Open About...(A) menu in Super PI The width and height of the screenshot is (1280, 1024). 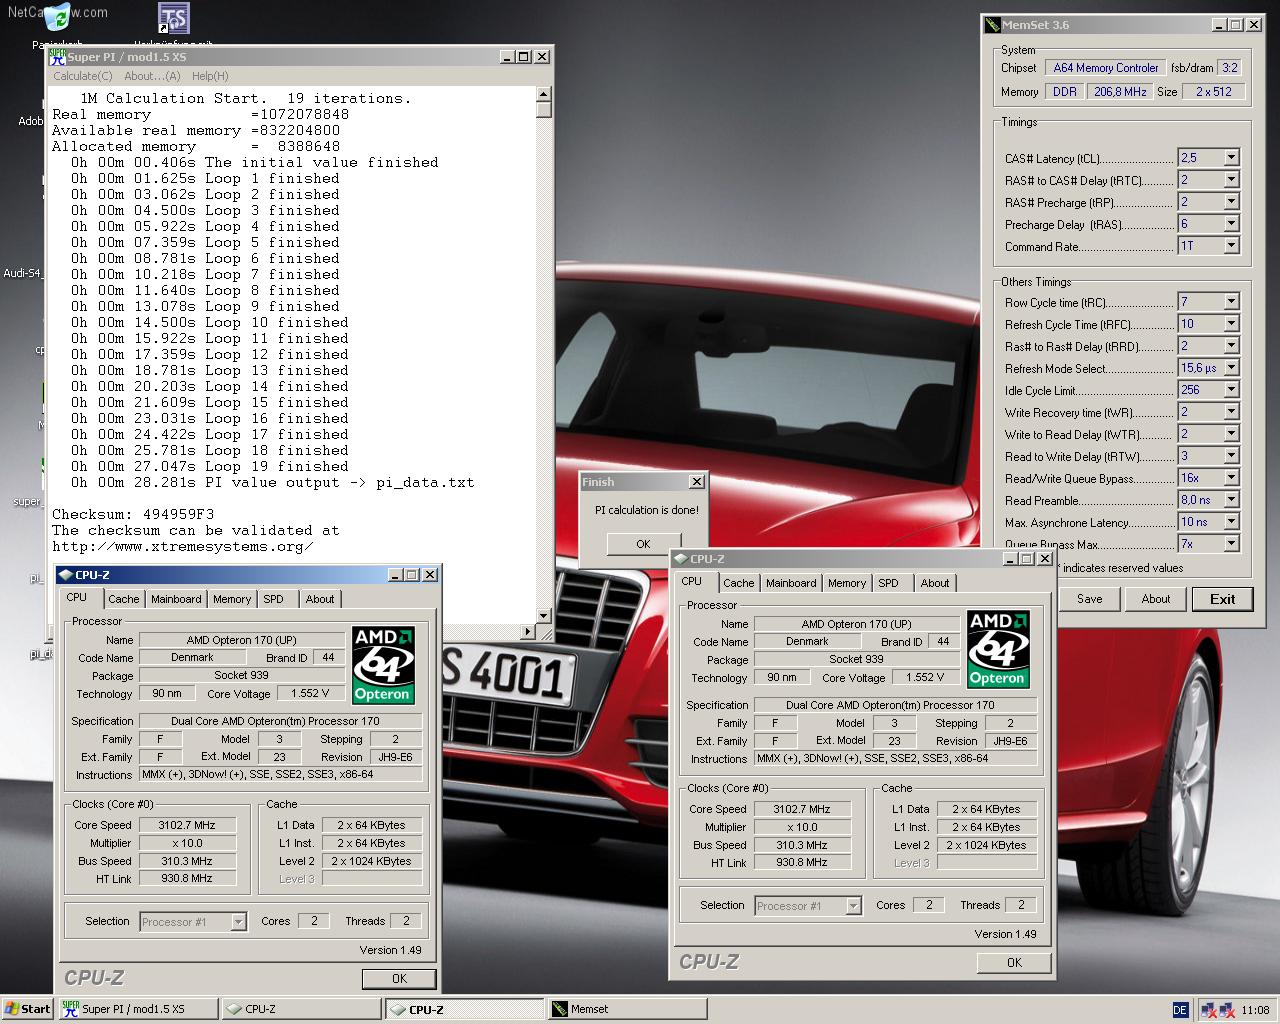click(152, 76)
